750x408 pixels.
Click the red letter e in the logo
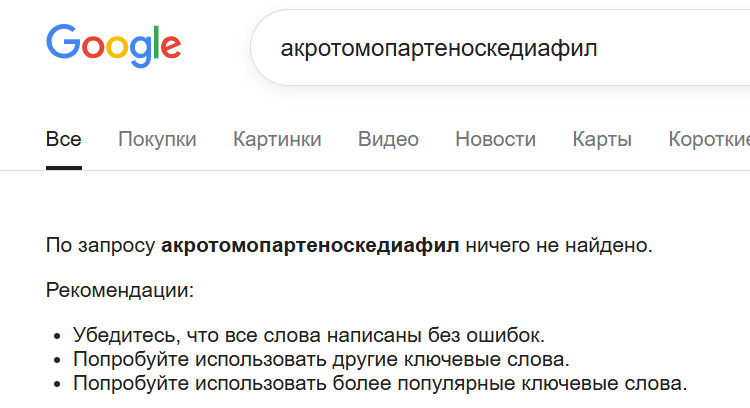170,48
